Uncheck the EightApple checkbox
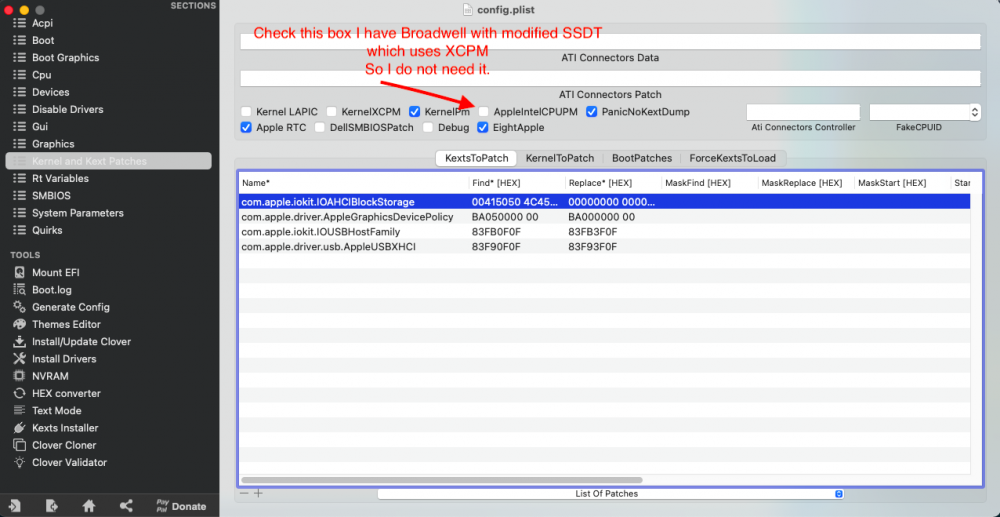The width and height of the screenshot is (1000, 517). [x=483, y=127]
